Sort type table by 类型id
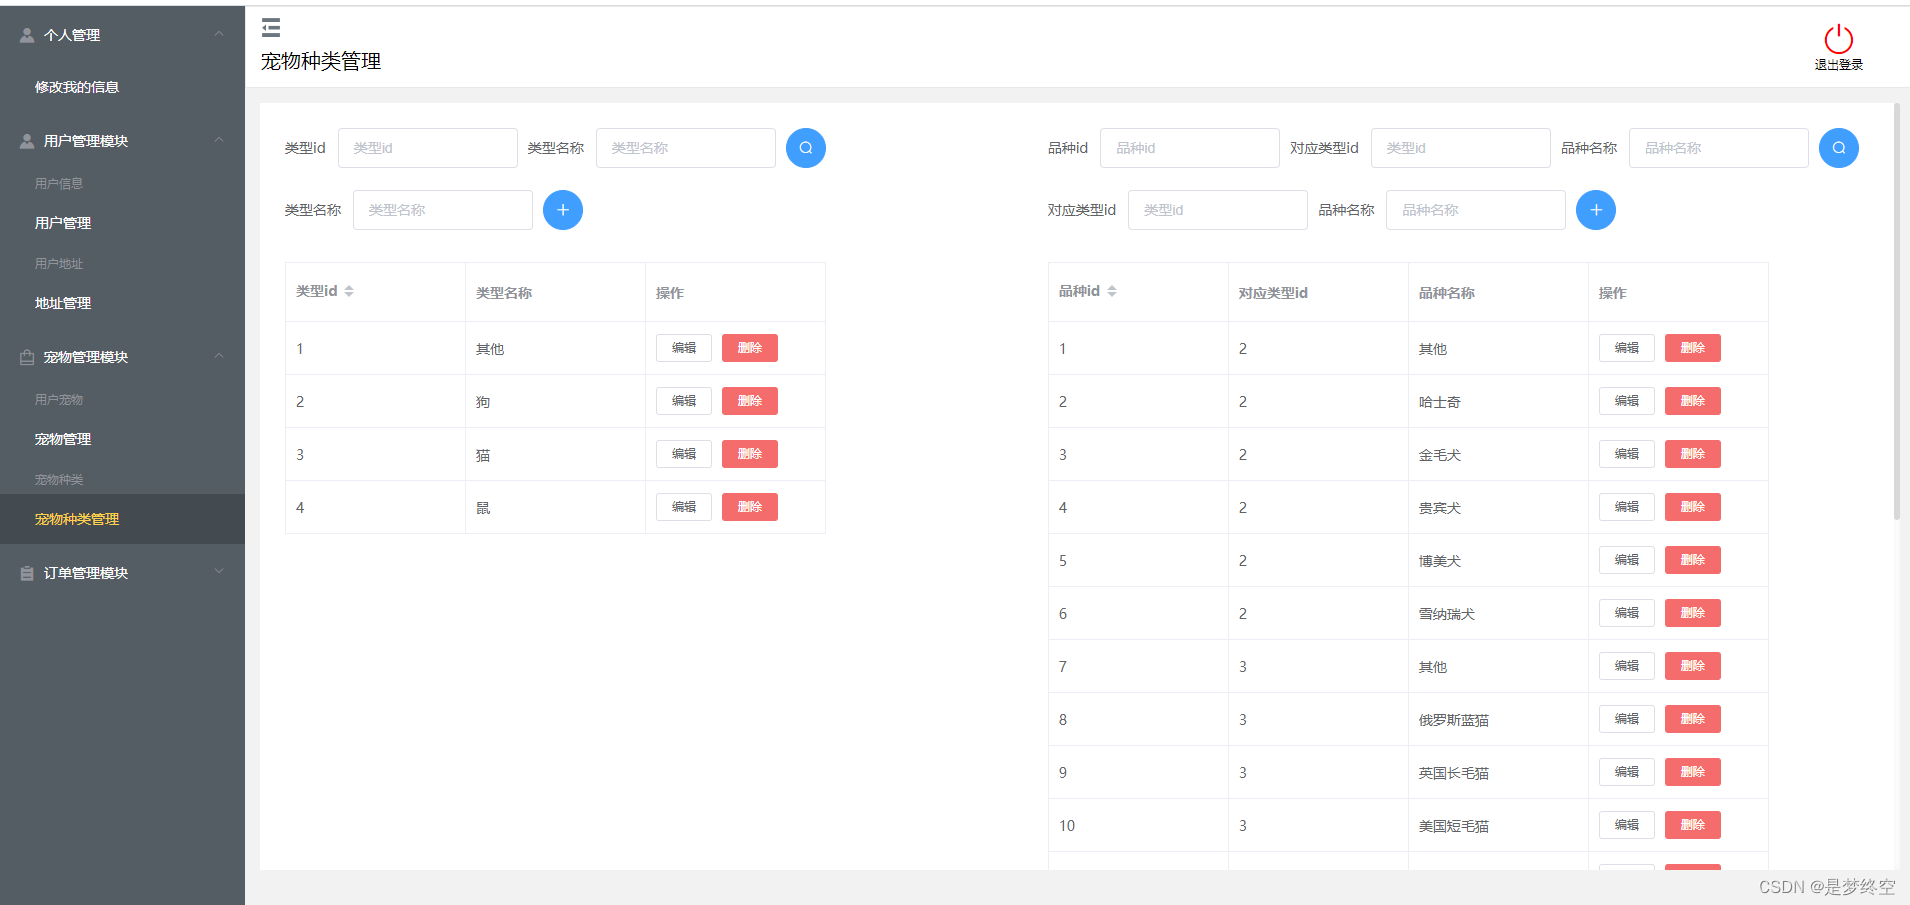Screen dimensions: 1910x905 click(x=349, y=291)
